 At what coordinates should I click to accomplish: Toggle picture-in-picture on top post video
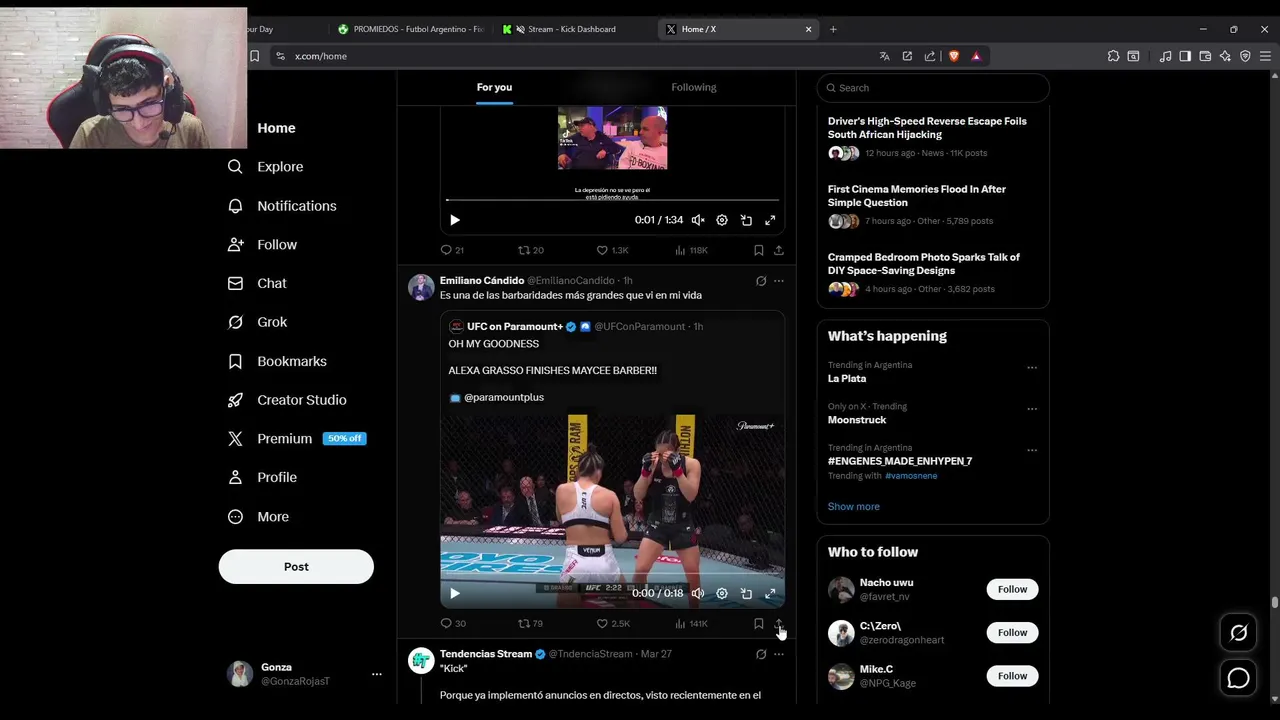coord(746,220)
